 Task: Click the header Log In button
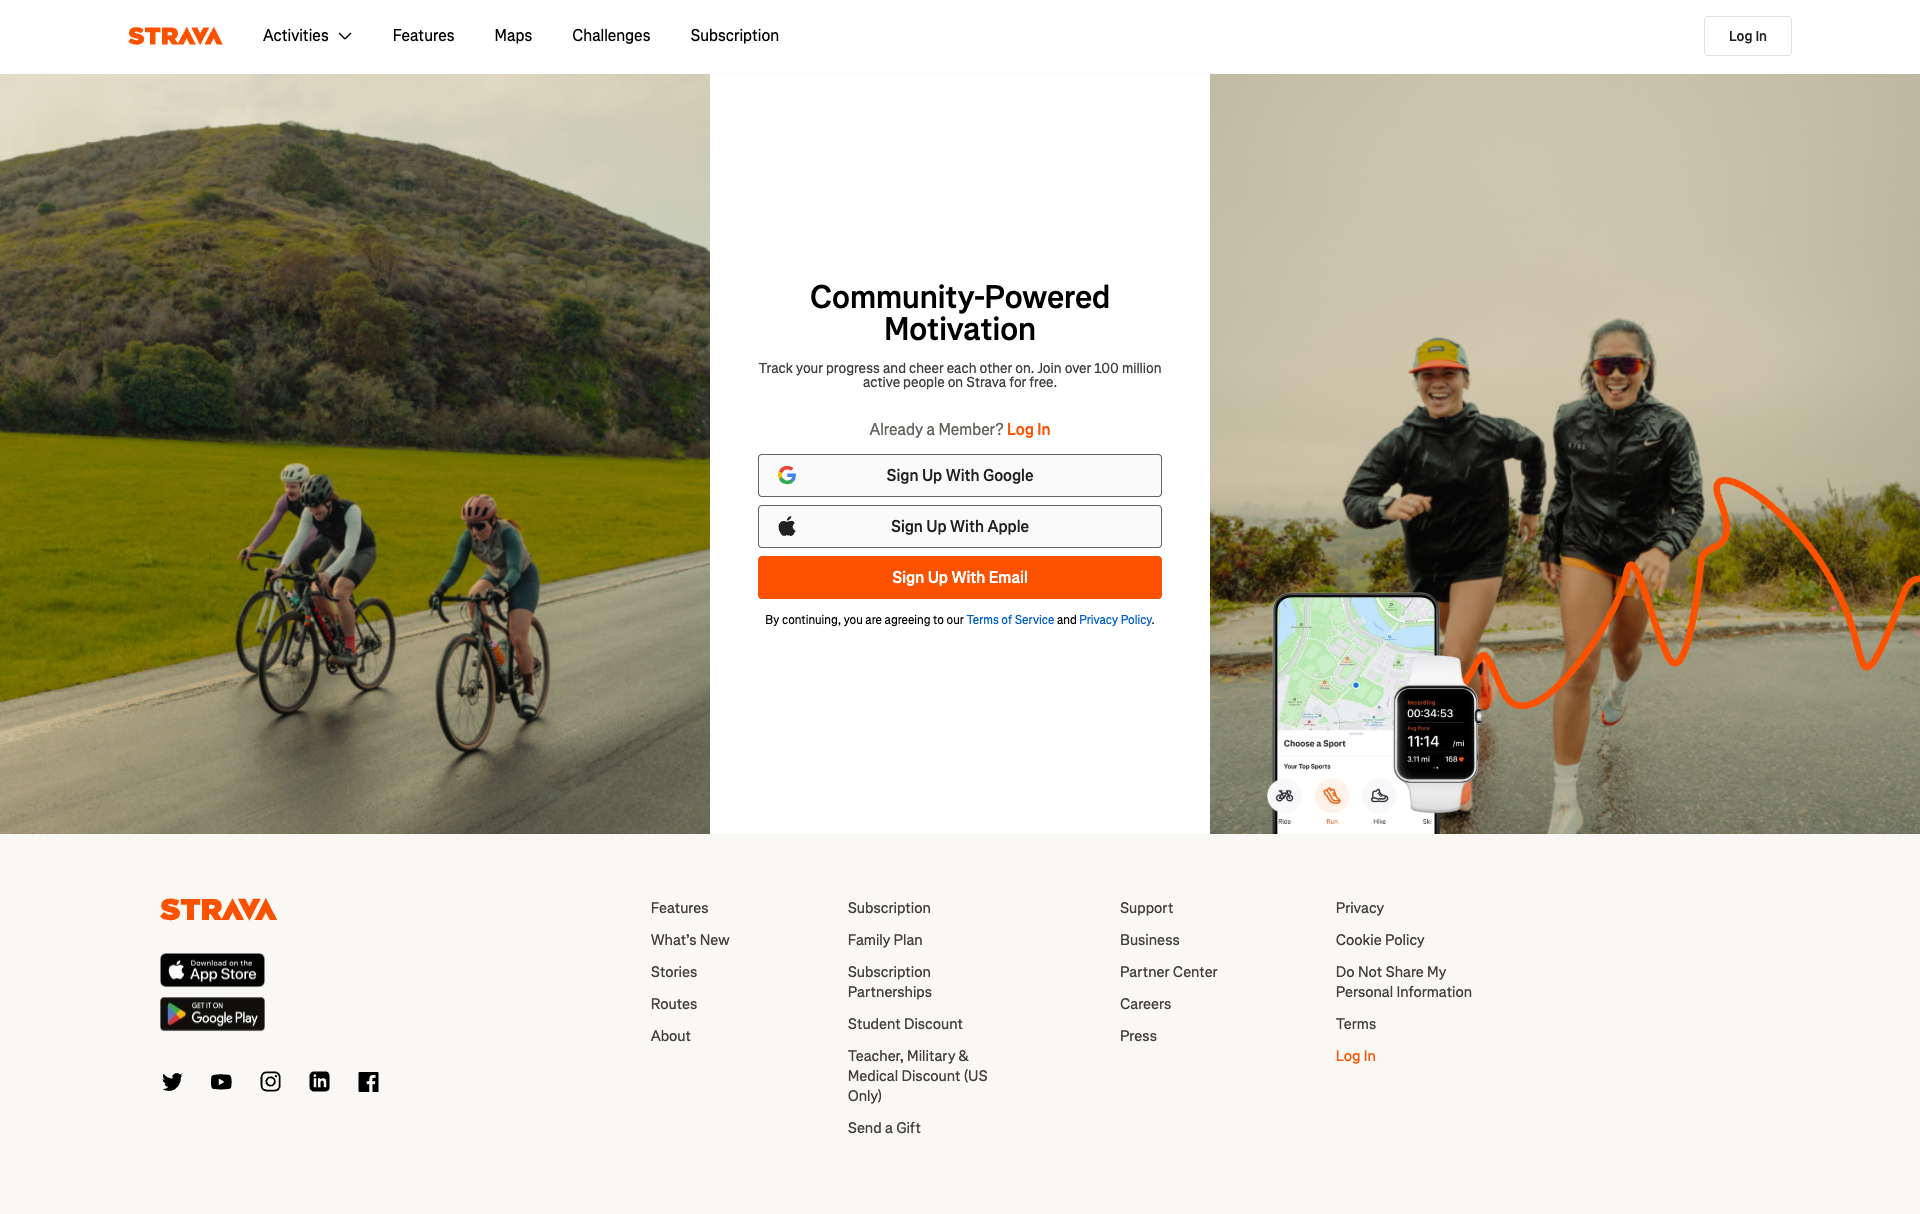point(1747,36)
